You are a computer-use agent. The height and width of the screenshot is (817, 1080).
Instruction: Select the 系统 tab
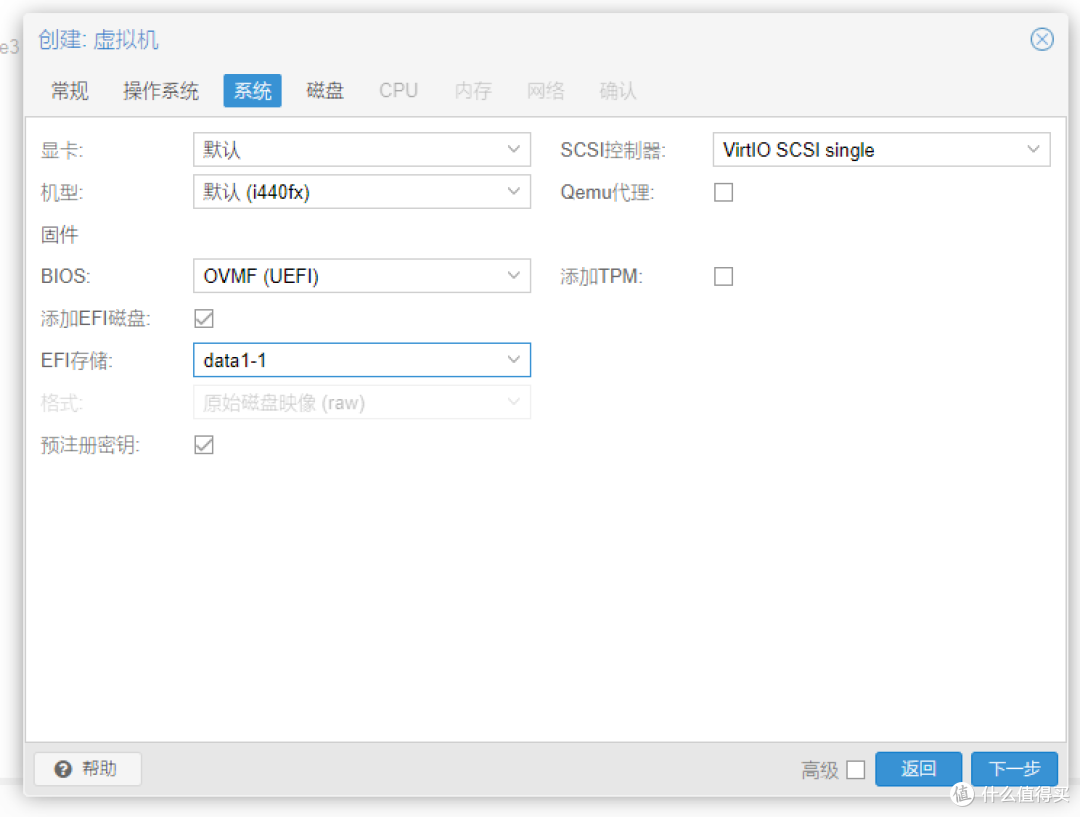pyautogui.click(x=252, y=90)
